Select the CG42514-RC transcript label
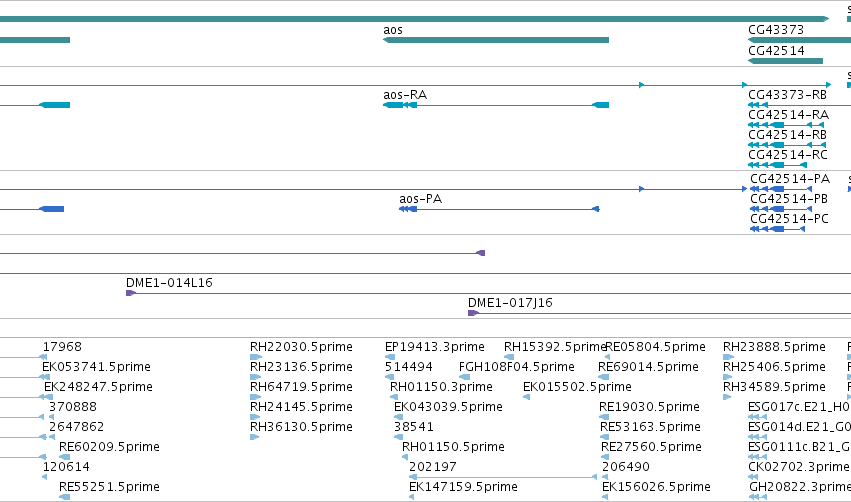The height and width of the screenshot is (502, 851). [x=788, y=155]
